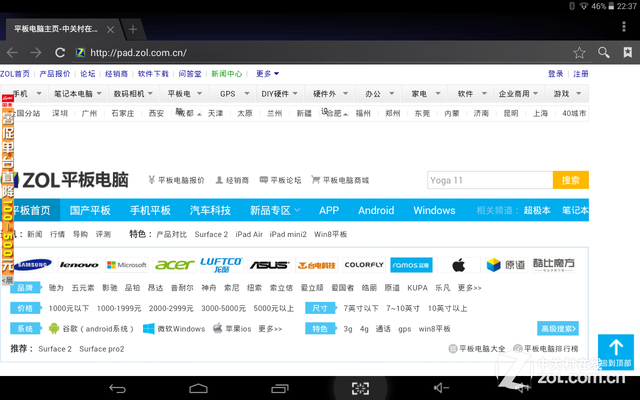Click the 高级搜索 button
Viewport: 640px width, 400px height.
point(558,328)
